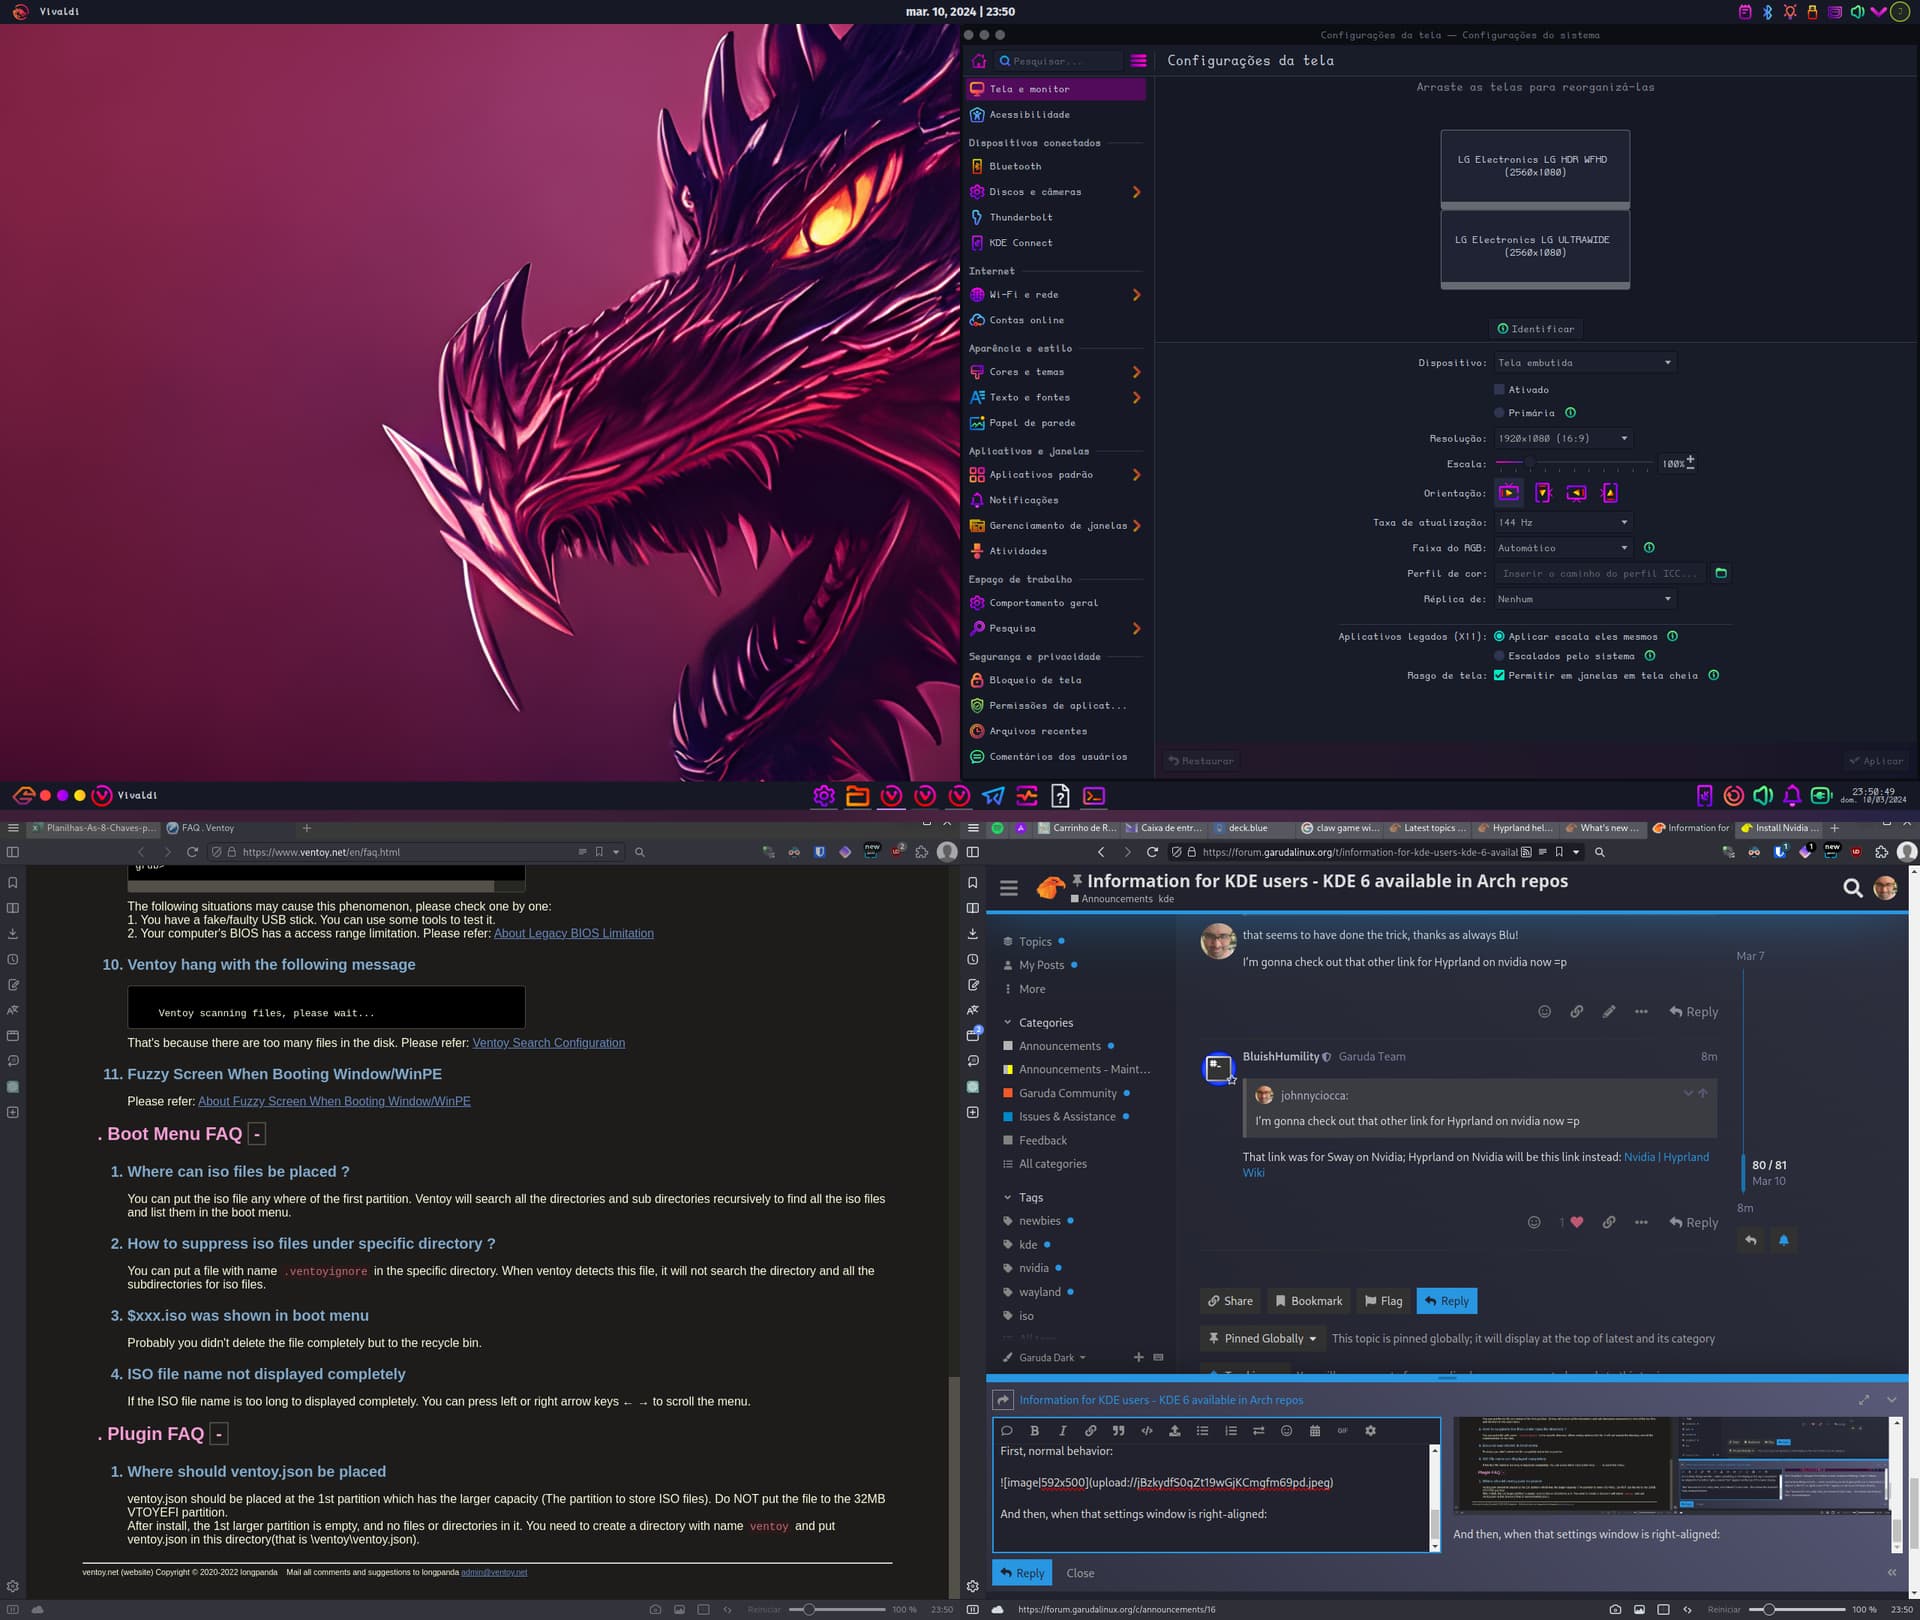Click the Italic icon in the reply editor toolbar

click(1062, 1430)
